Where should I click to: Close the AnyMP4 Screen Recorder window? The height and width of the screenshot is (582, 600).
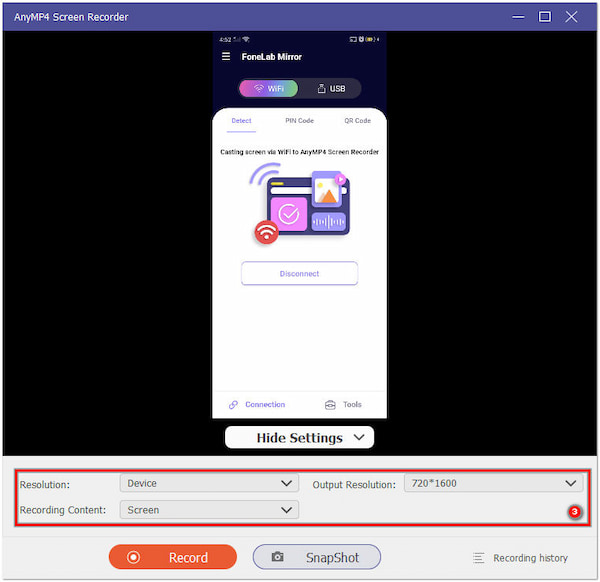(x=571, y=16)
